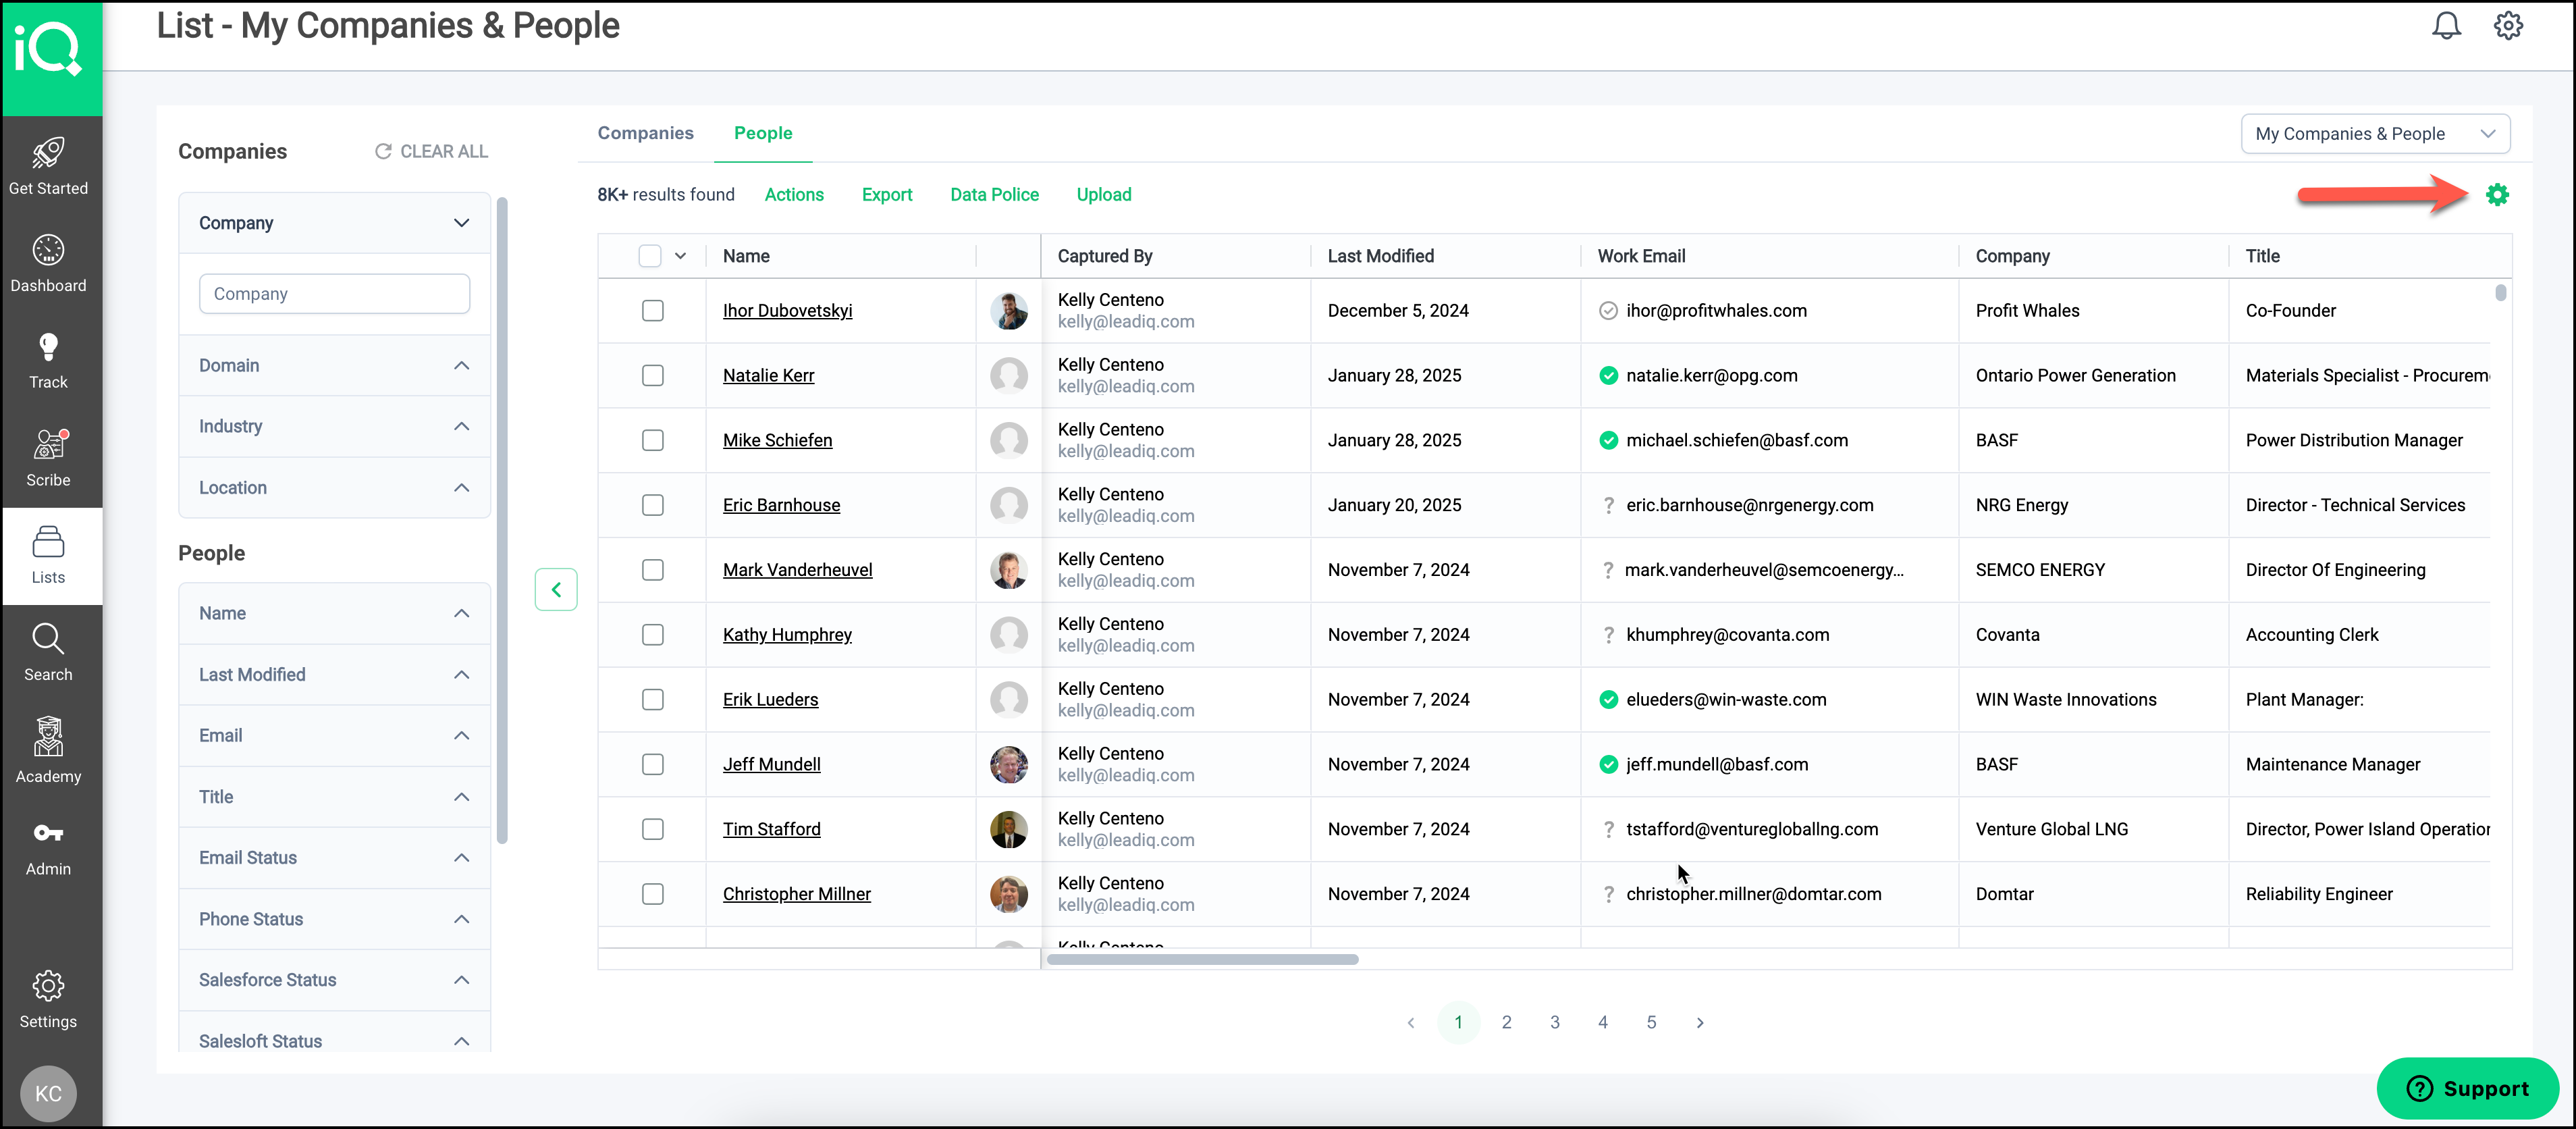Click the table vertical scrollbar thumb
This screenshot has width=2576, height=1129.
tap(2500, 293)
